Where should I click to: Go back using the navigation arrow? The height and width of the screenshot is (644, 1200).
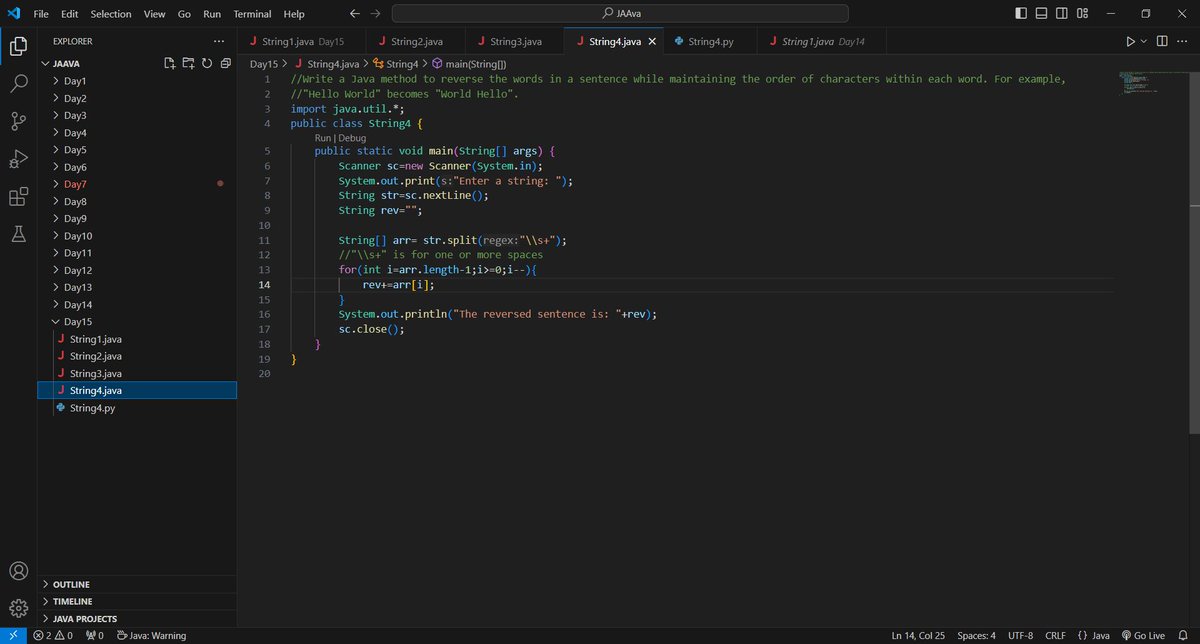click(355, 14)
